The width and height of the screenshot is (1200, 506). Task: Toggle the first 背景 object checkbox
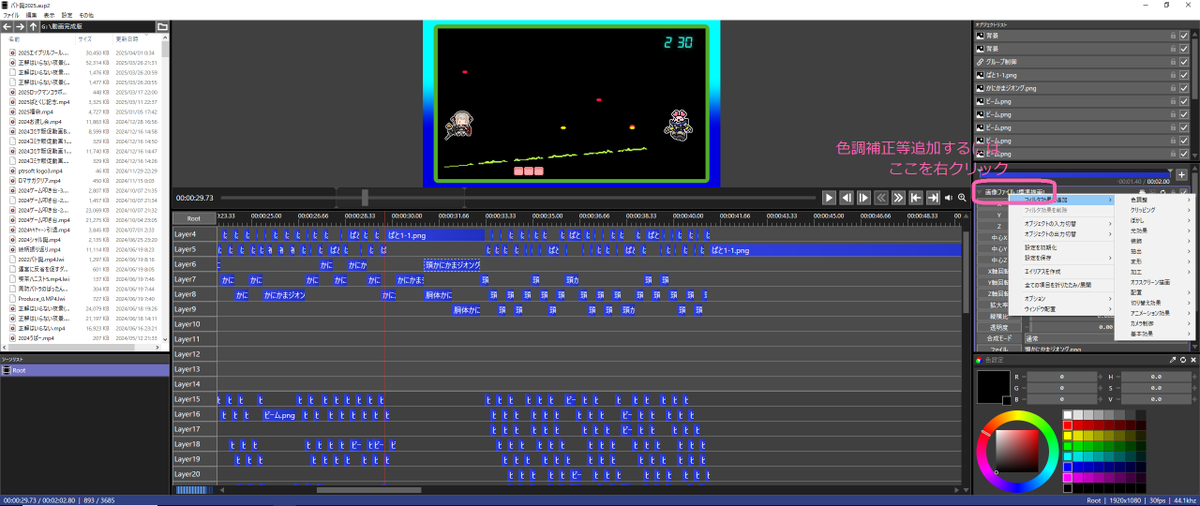1184,35
